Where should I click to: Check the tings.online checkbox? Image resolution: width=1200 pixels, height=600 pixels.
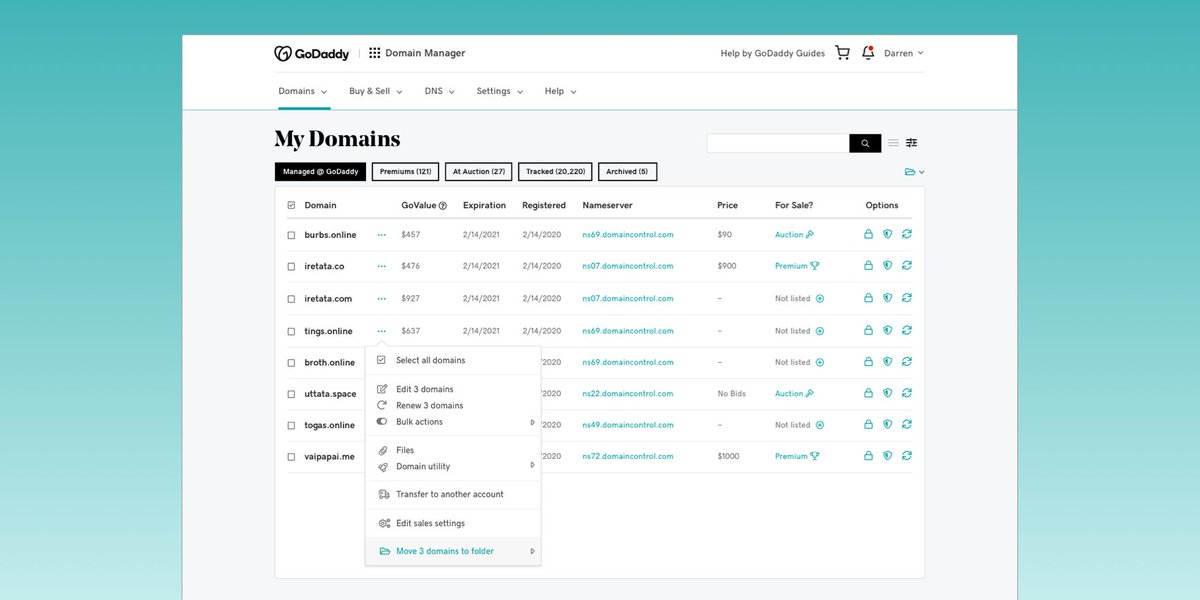point(291,331)
